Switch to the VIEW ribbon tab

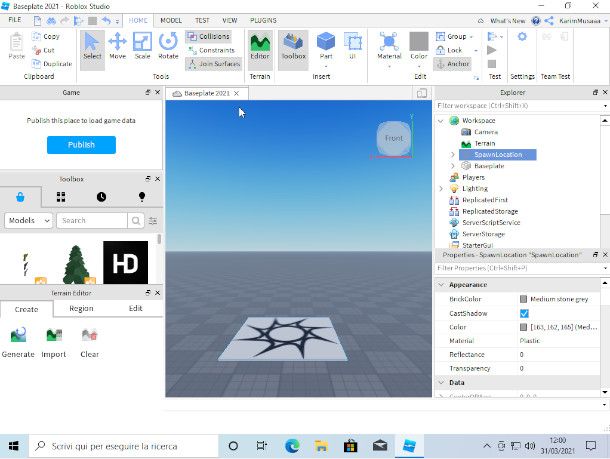[x=230, y=20]
